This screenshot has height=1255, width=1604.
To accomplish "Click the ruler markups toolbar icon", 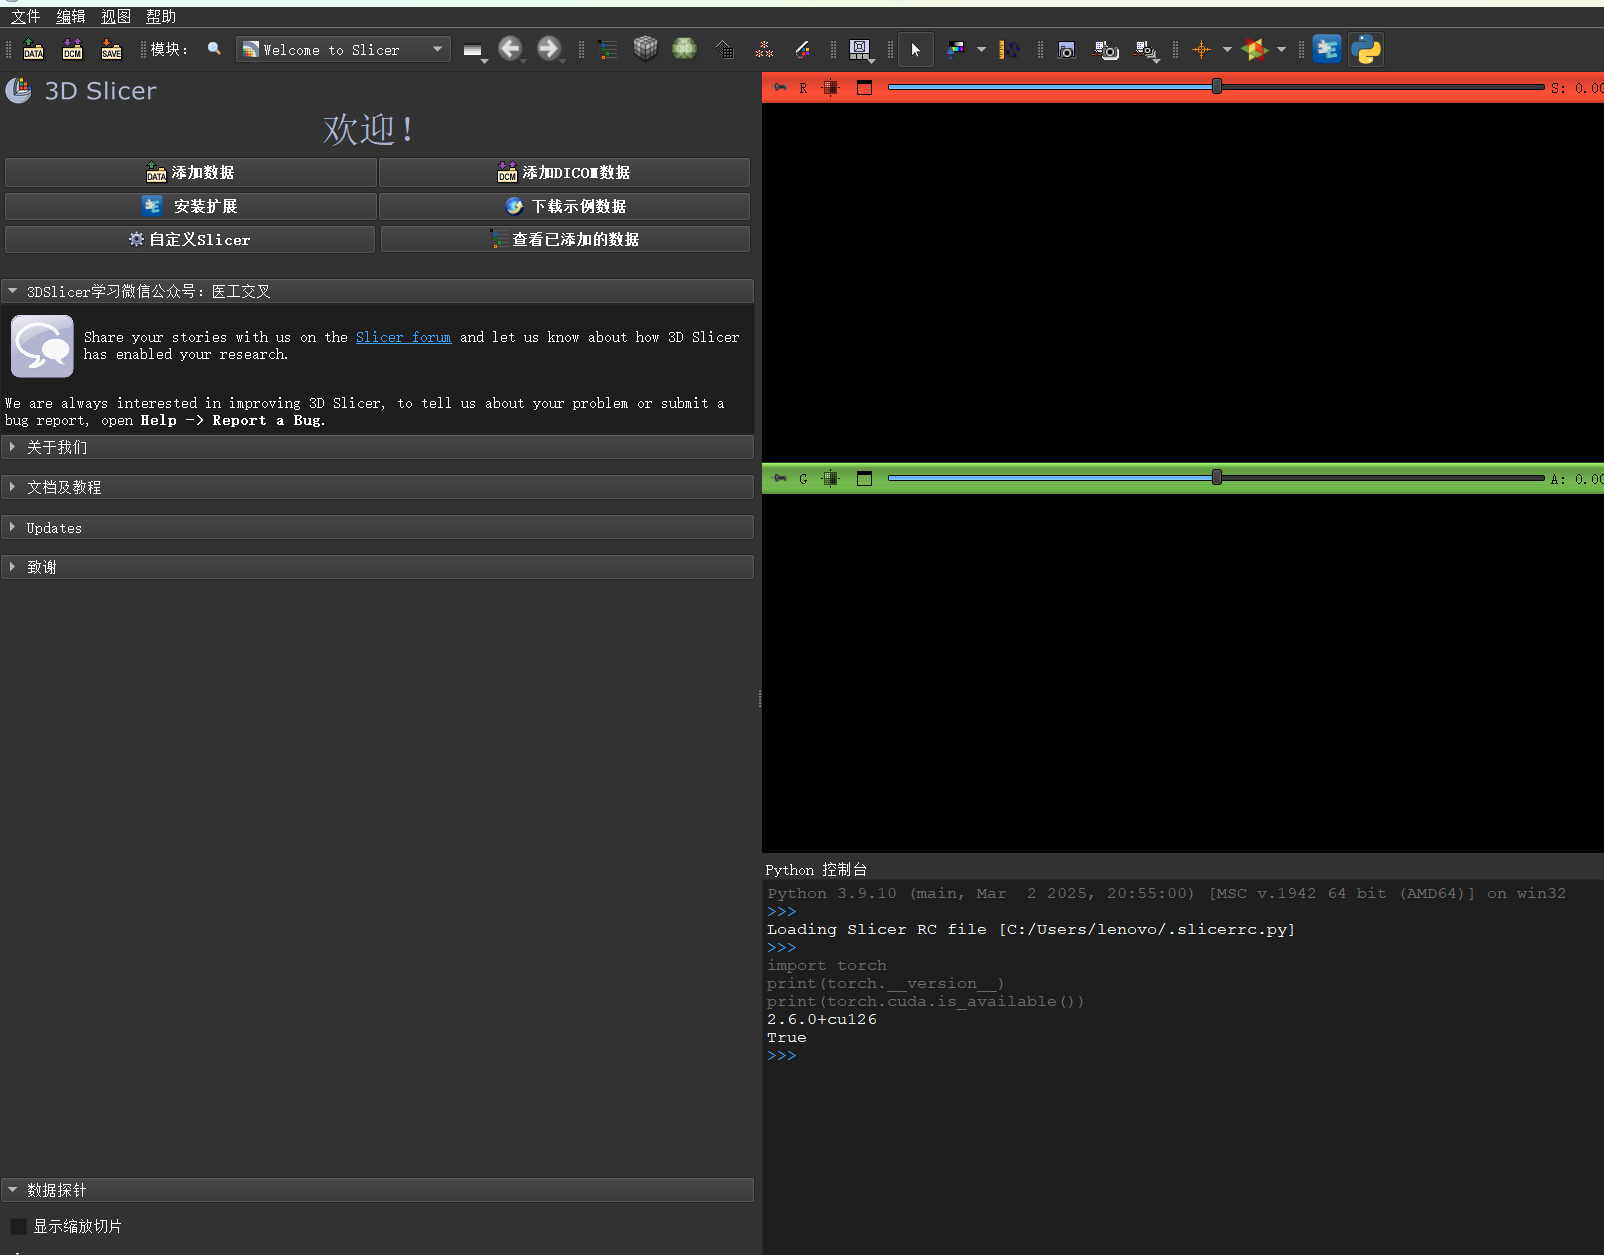I will 1010,49.
